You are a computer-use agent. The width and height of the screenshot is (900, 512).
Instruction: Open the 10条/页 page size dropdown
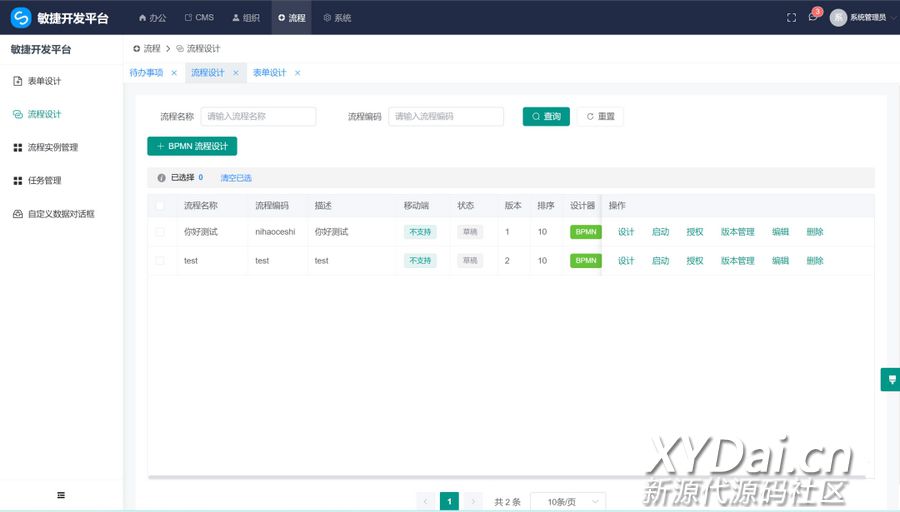(x=568, y=501)
